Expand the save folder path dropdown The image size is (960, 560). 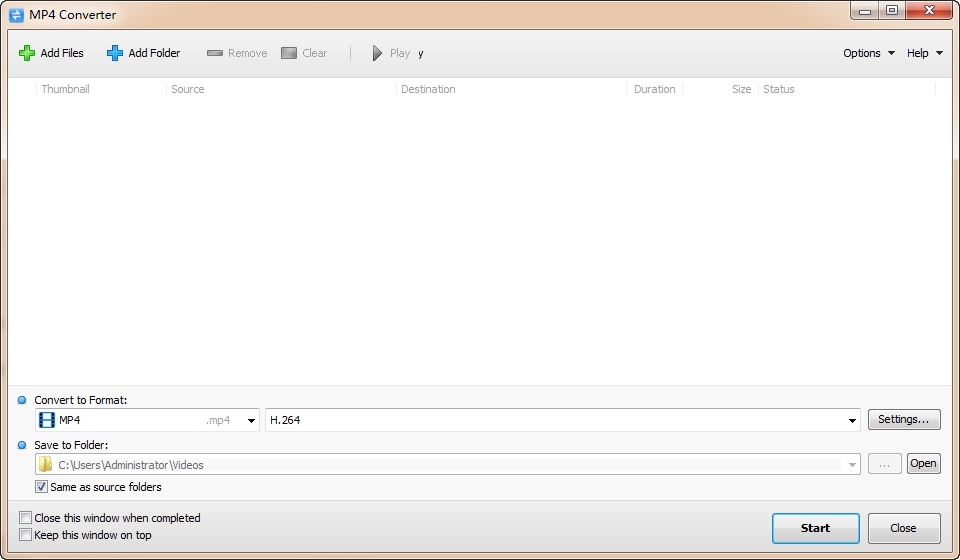852,465
